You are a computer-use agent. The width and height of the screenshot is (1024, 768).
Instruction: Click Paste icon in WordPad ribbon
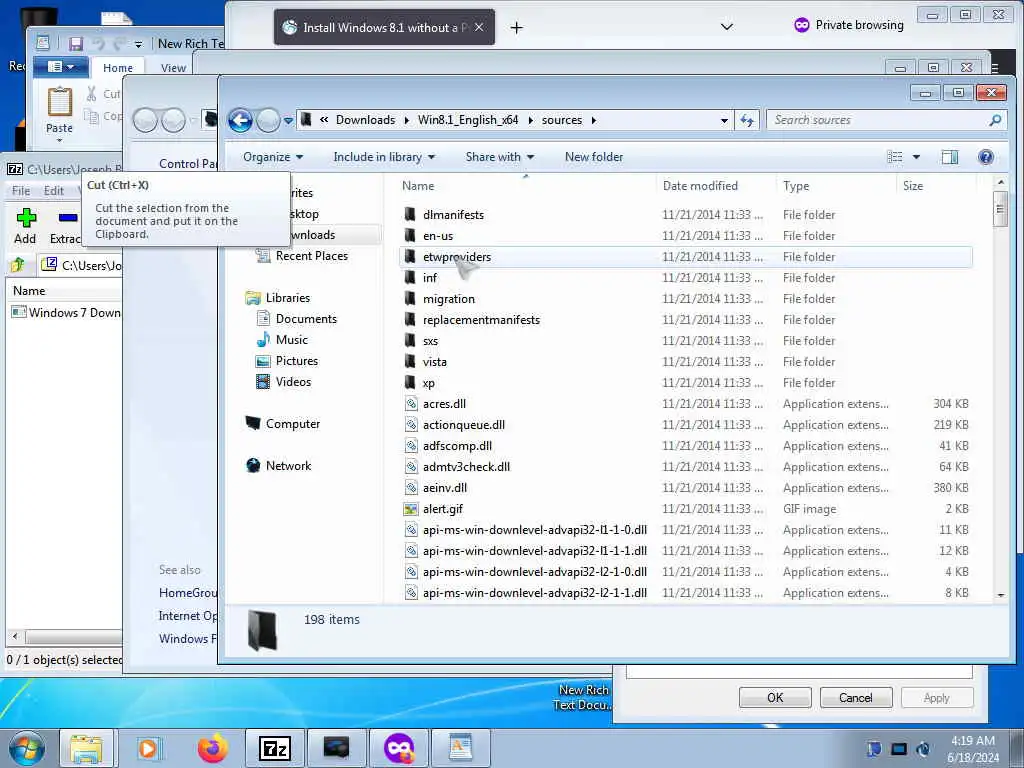[x=59, y=103]
